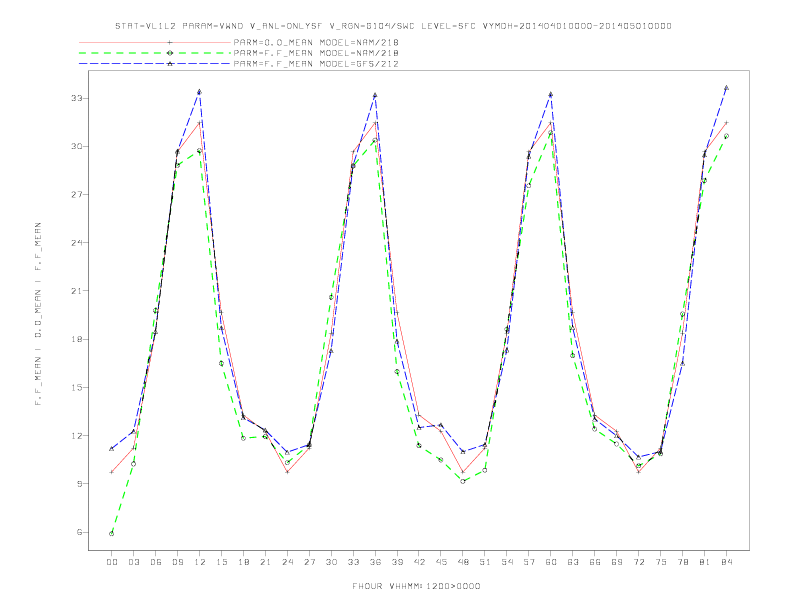Click blue GFS triangle marker at hour 00
Viewport: 792px width, 612px height.
[112, 448]
